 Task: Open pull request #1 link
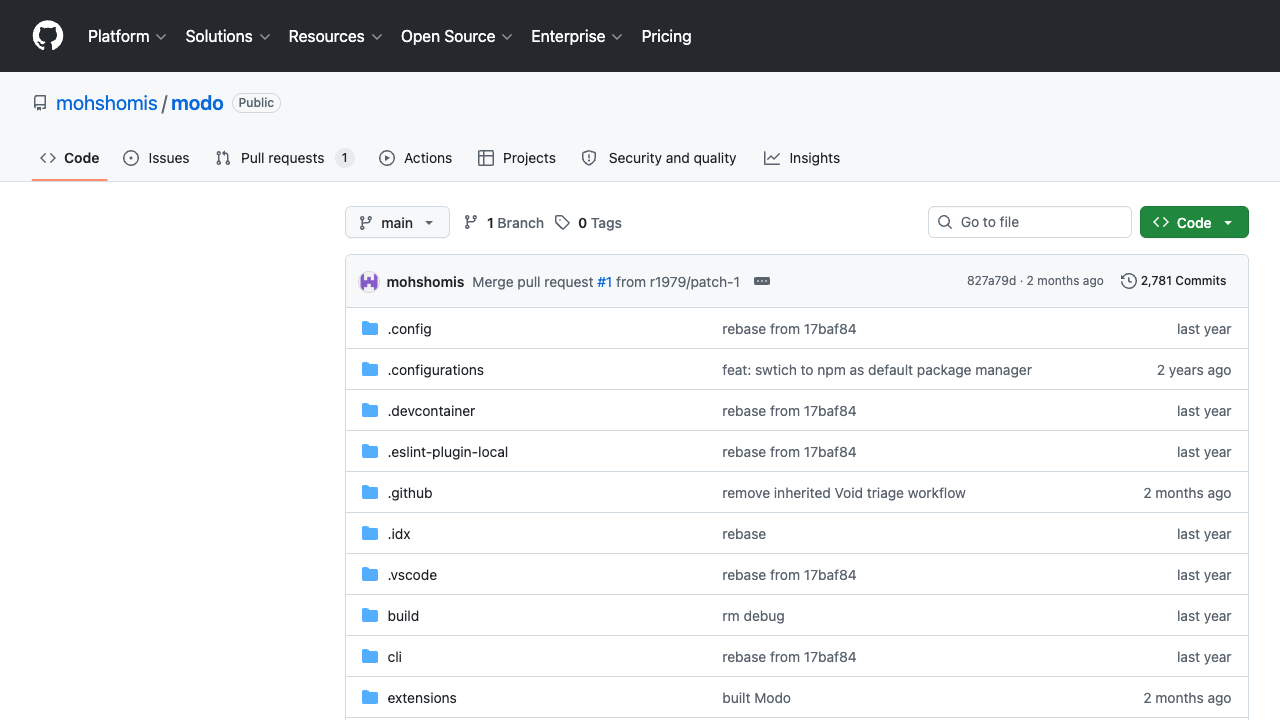point(604,282)
